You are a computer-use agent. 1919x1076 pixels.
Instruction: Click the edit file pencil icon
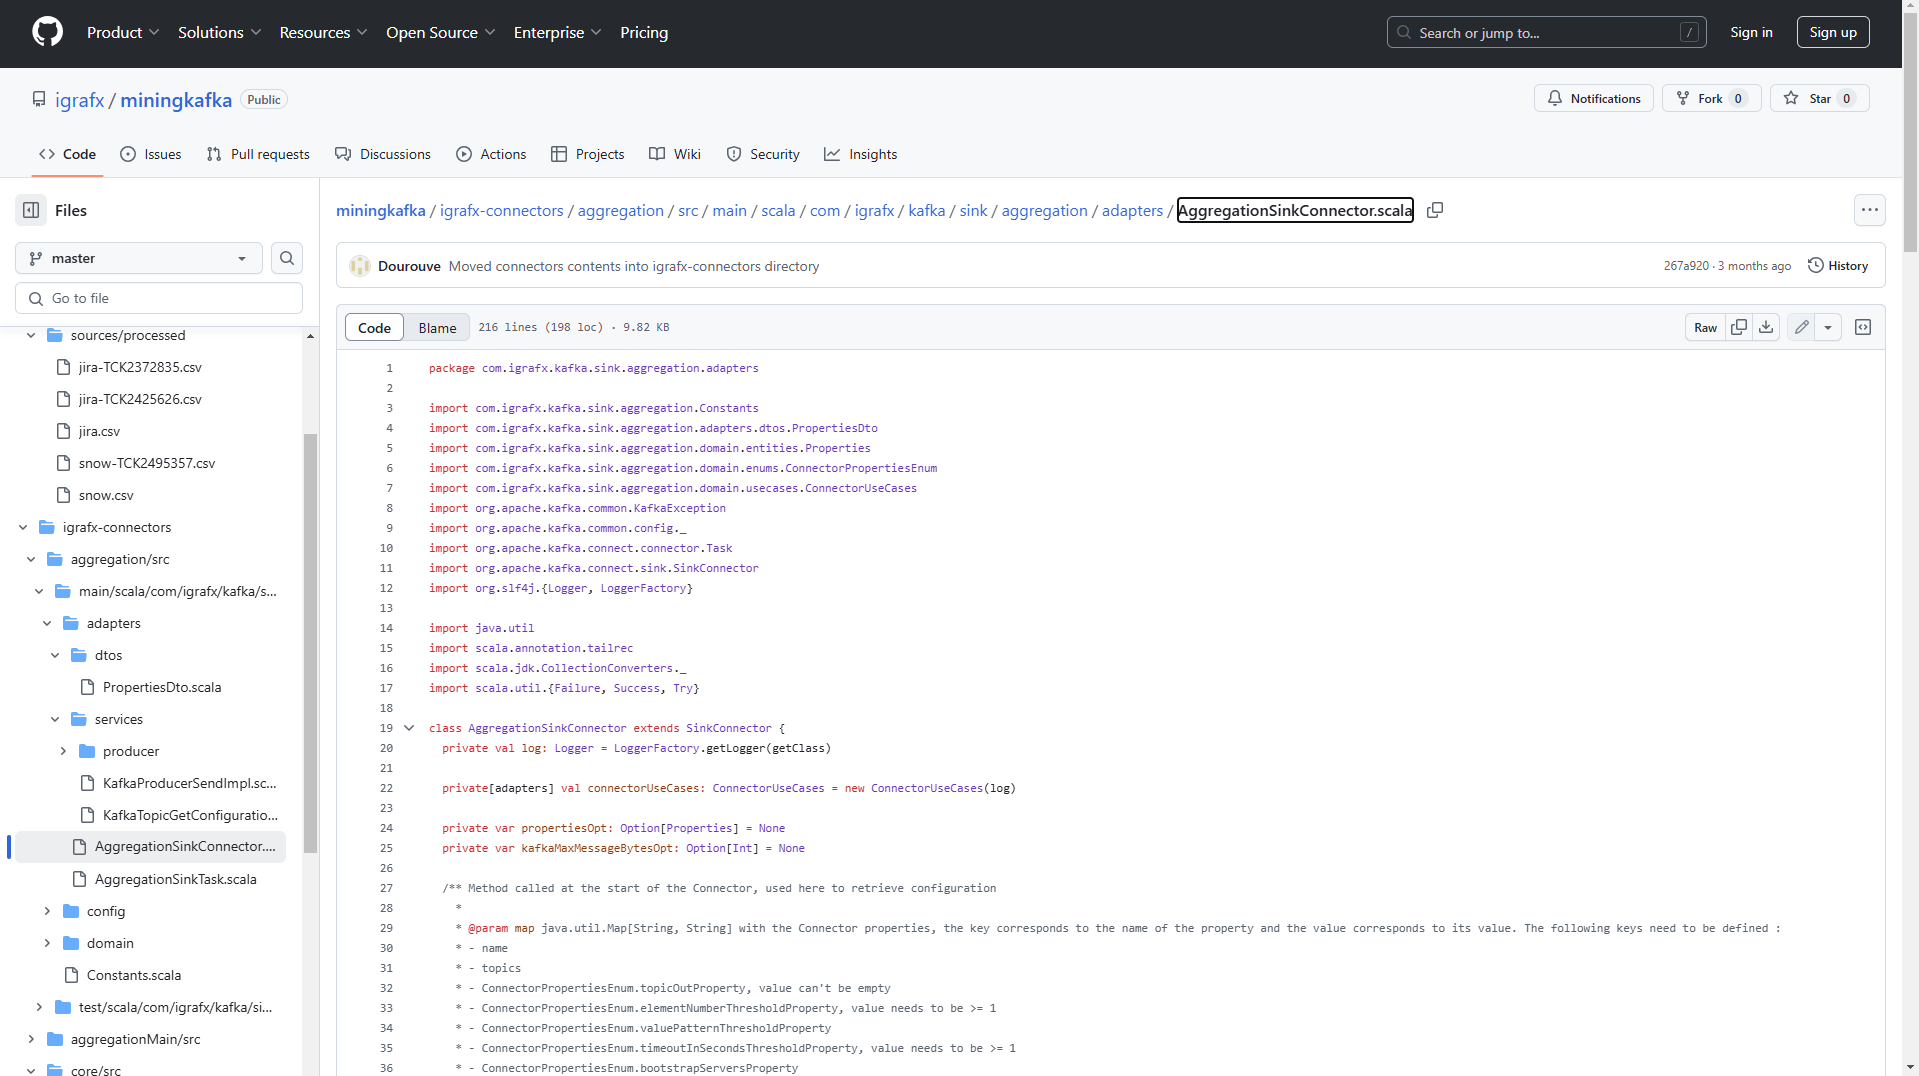[1801, 327]
